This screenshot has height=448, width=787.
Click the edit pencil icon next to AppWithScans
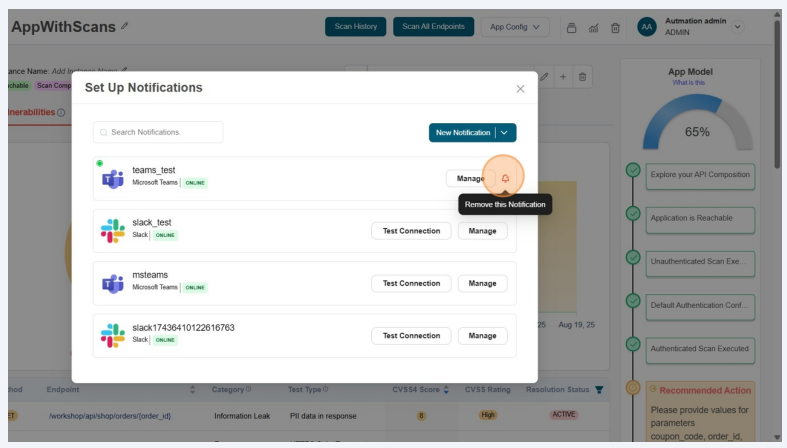coord(125,27)
